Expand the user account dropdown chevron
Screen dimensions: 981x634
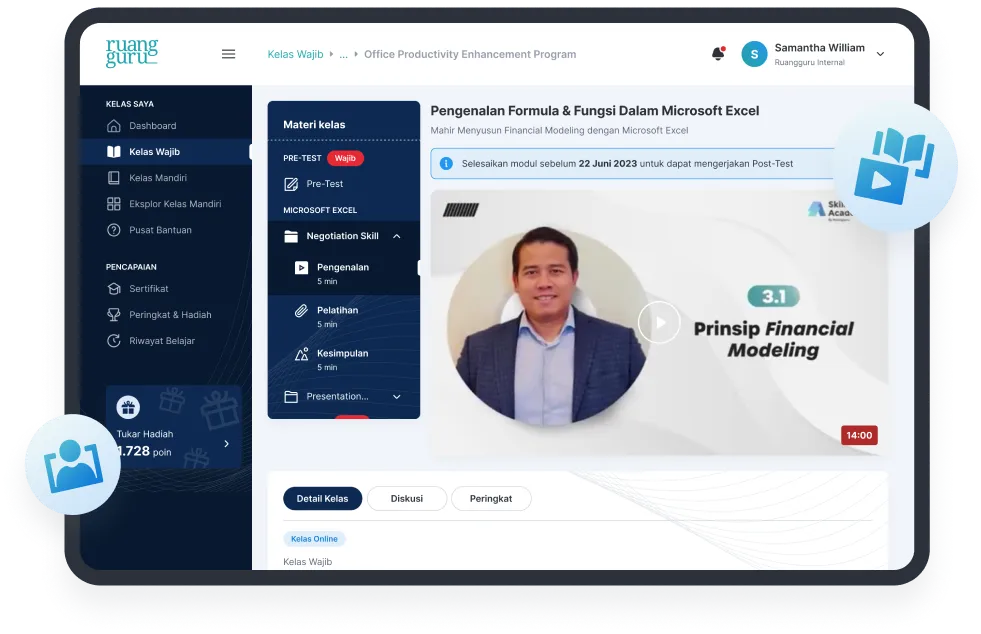pyautogui.click(x=880, y=54)
